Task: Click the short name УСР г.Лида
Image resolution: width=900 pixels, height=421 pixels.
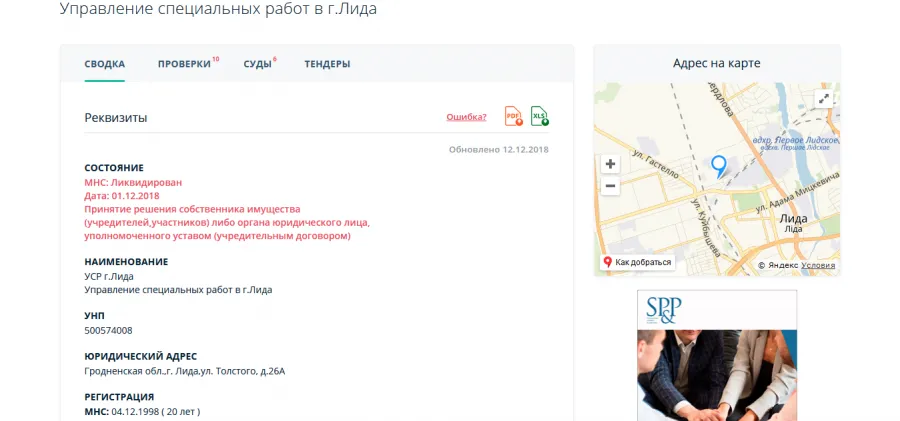Action: 109,276
